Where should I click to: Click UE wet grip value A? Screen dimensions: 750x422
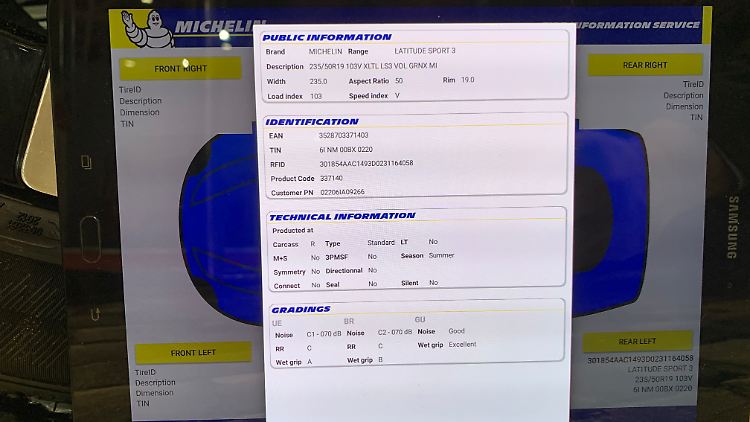coord(309,362)
